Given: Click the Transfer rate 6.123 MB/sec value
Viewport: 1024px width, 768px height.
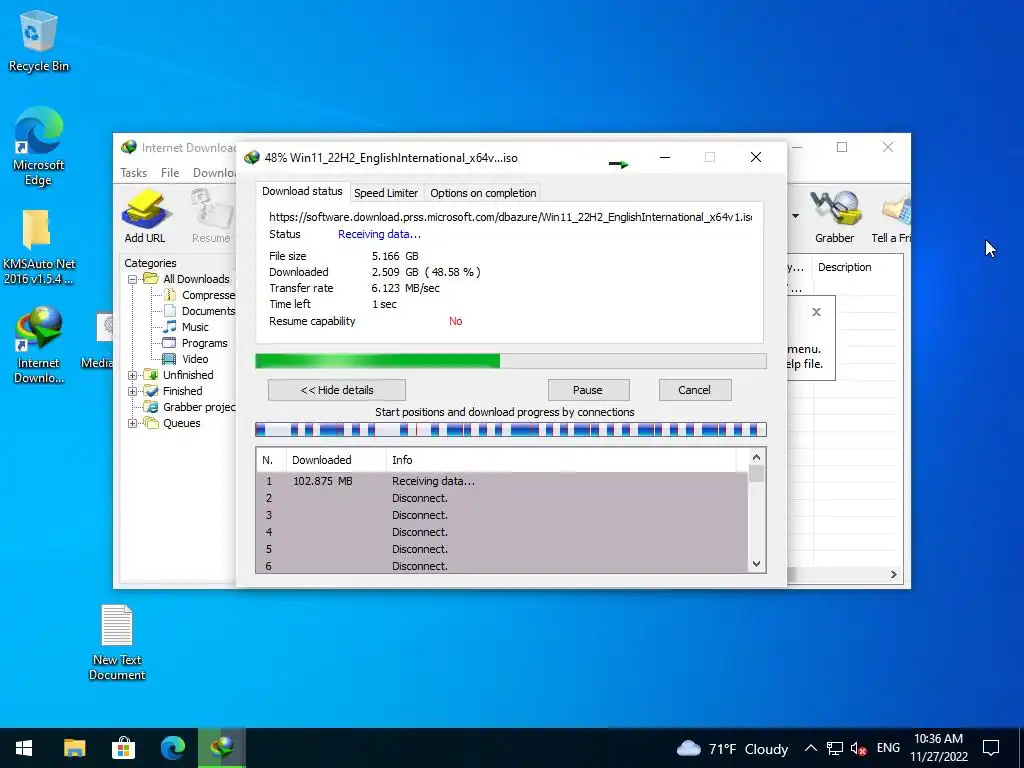Looking at the screenshot, I should point(405,288).
